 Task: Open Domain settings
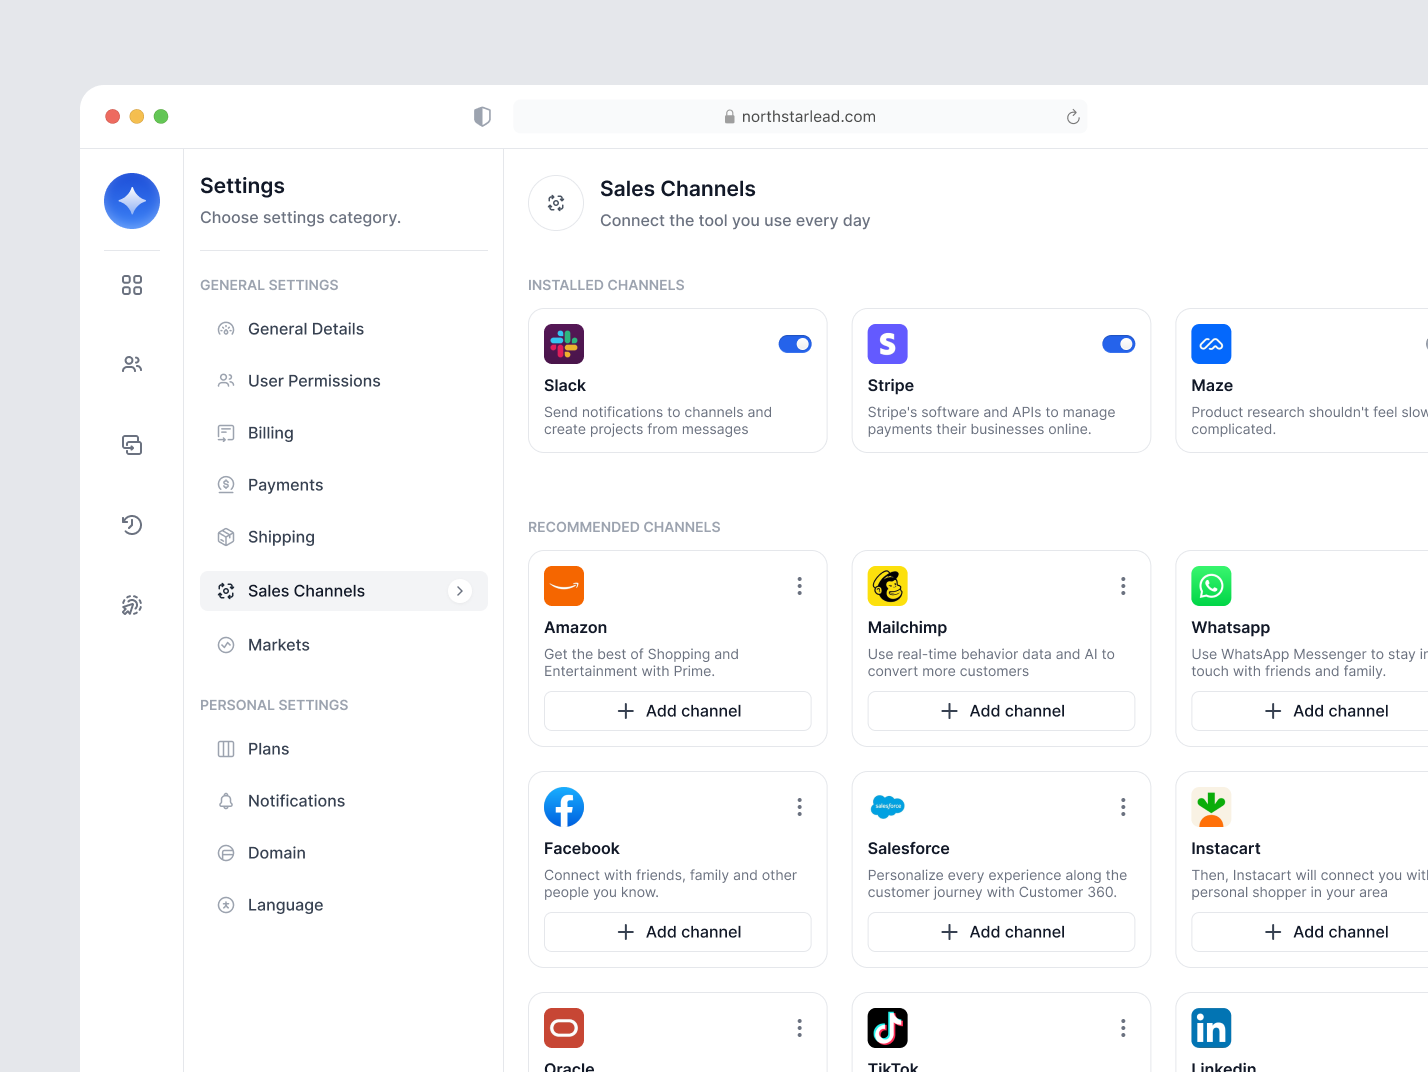pos(344,853)
